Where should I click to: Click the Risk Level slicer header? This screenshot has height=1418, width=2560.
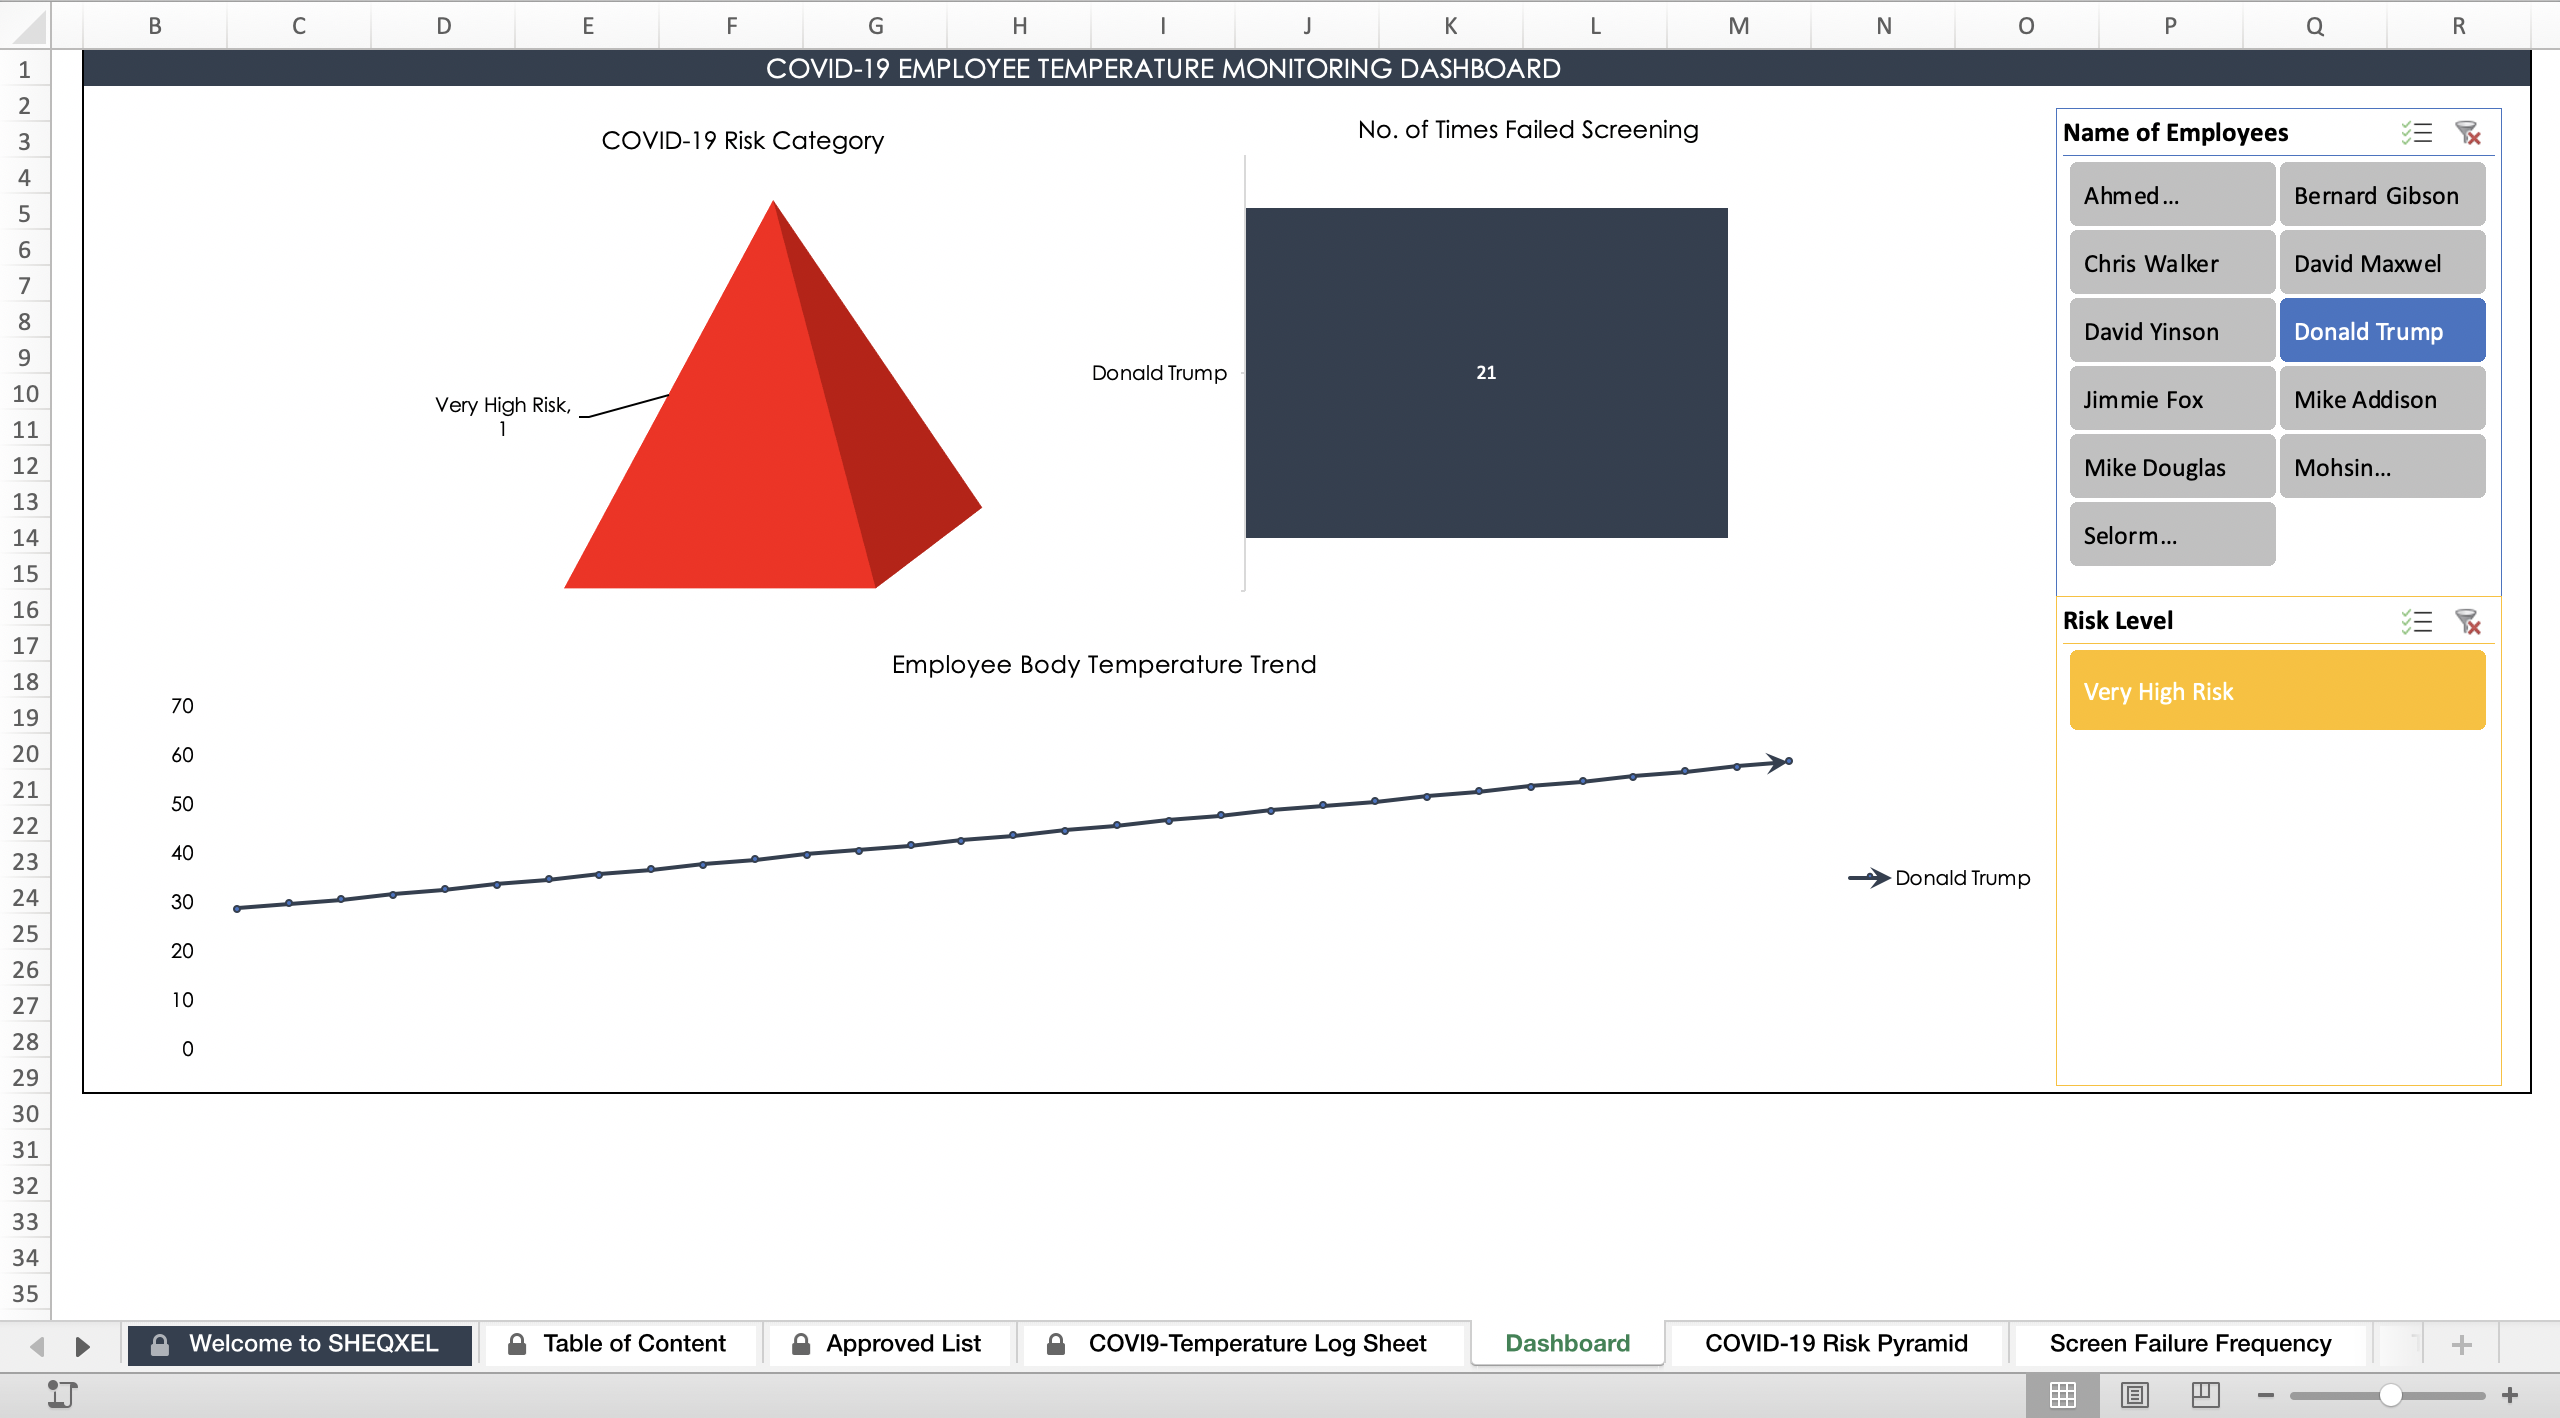(x=2118, y=620)
